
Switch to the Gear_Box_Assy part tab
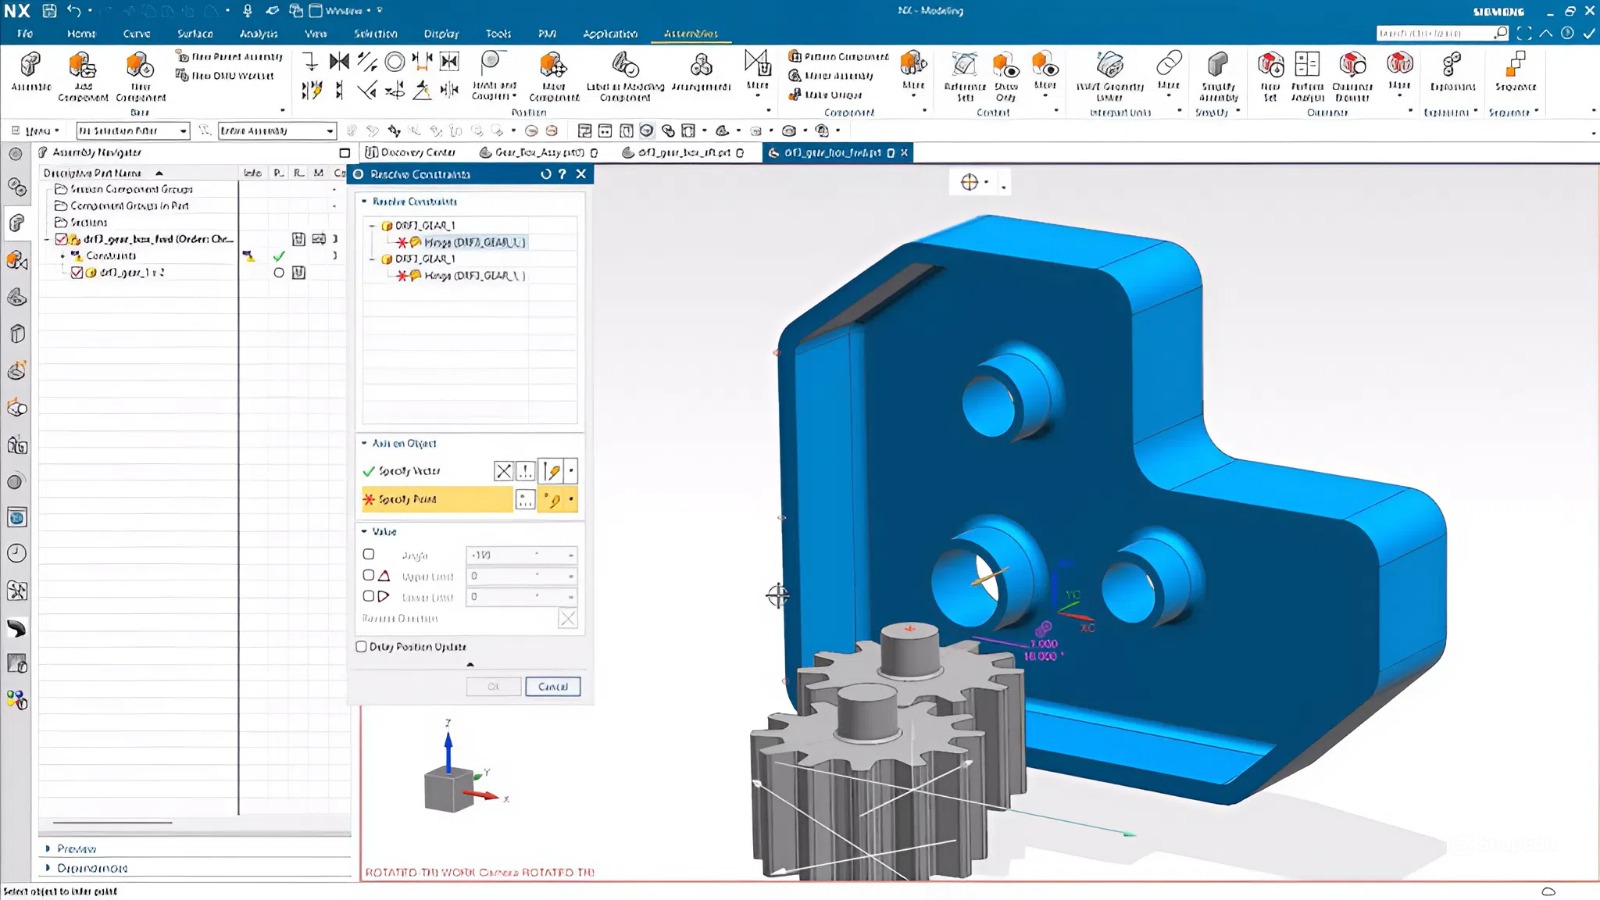tap(537, 153)
